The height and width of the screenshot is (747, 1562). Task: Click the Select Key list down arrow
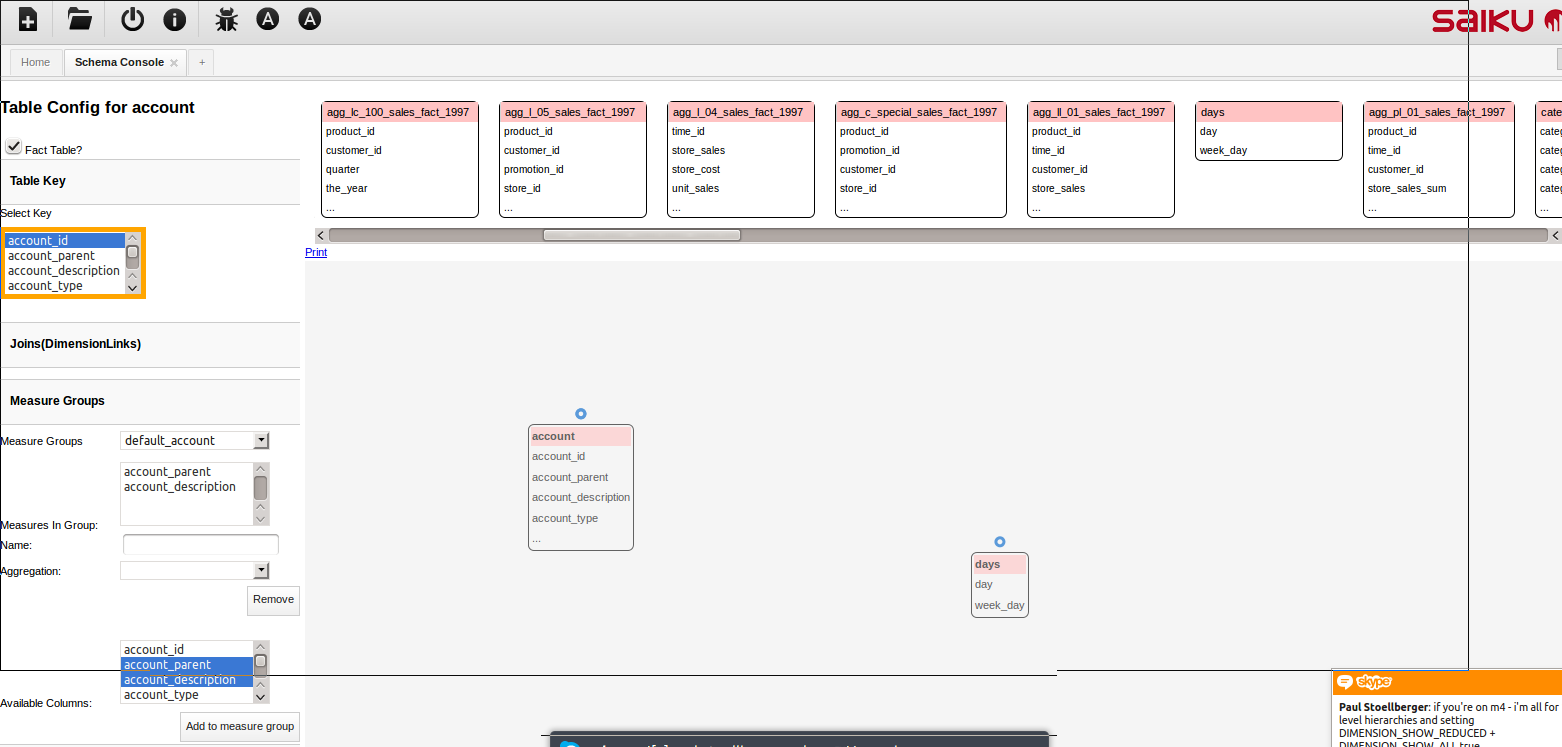(132, 288)
